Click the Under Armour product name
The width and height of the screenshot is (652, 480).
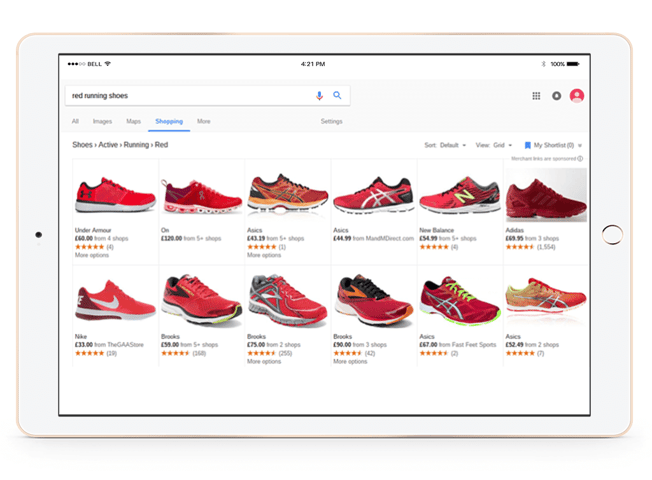[93, 230]
